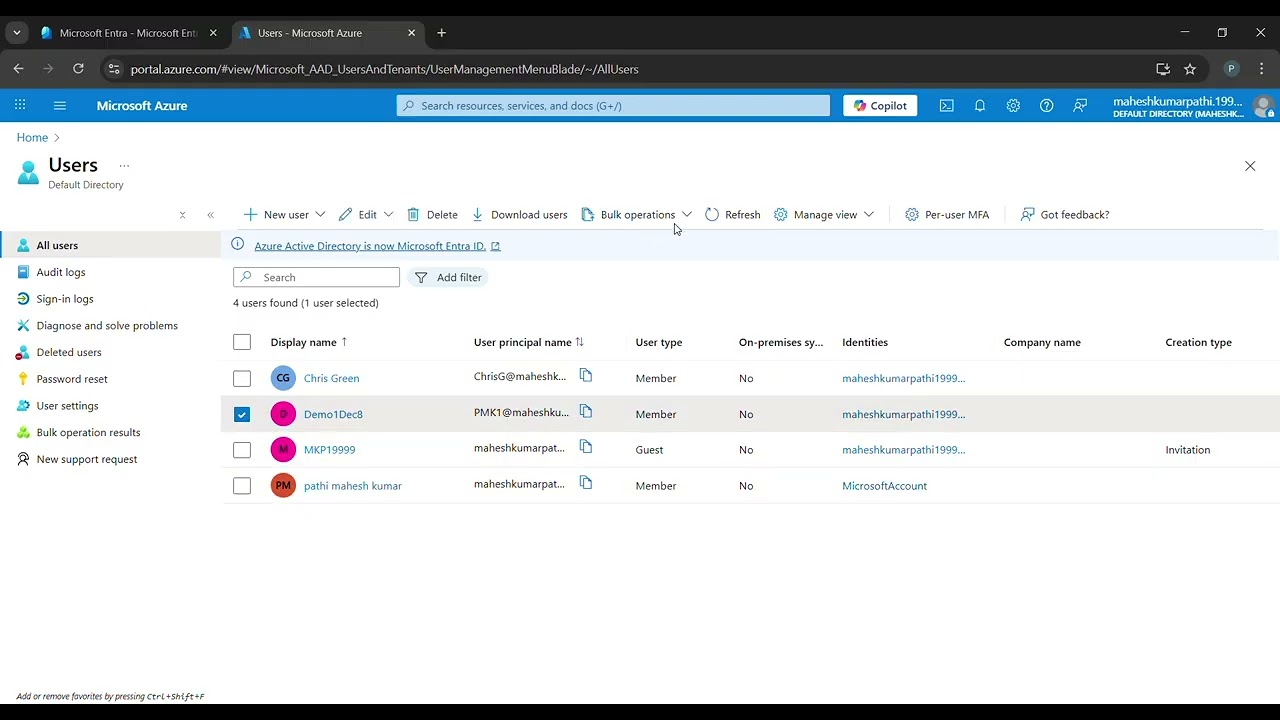
Task: Open portal settings gear icon
Action: (1013, 105)
